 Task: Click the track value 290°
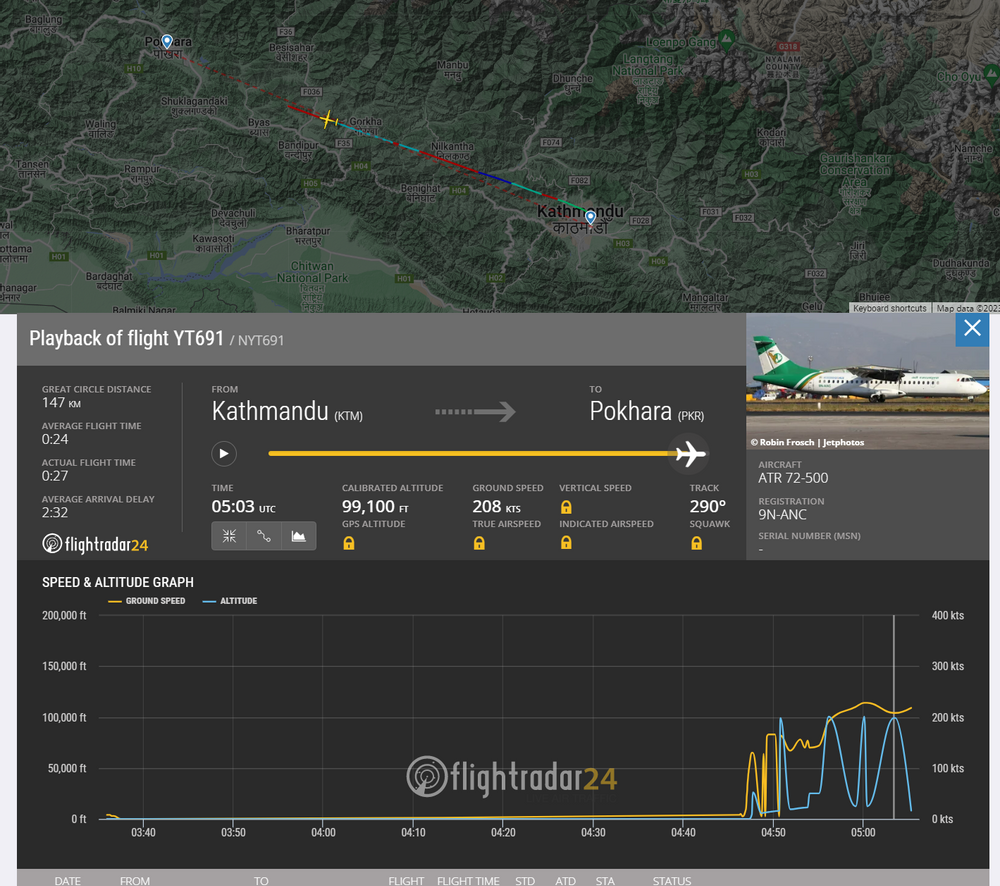click(x=707, y=506)
